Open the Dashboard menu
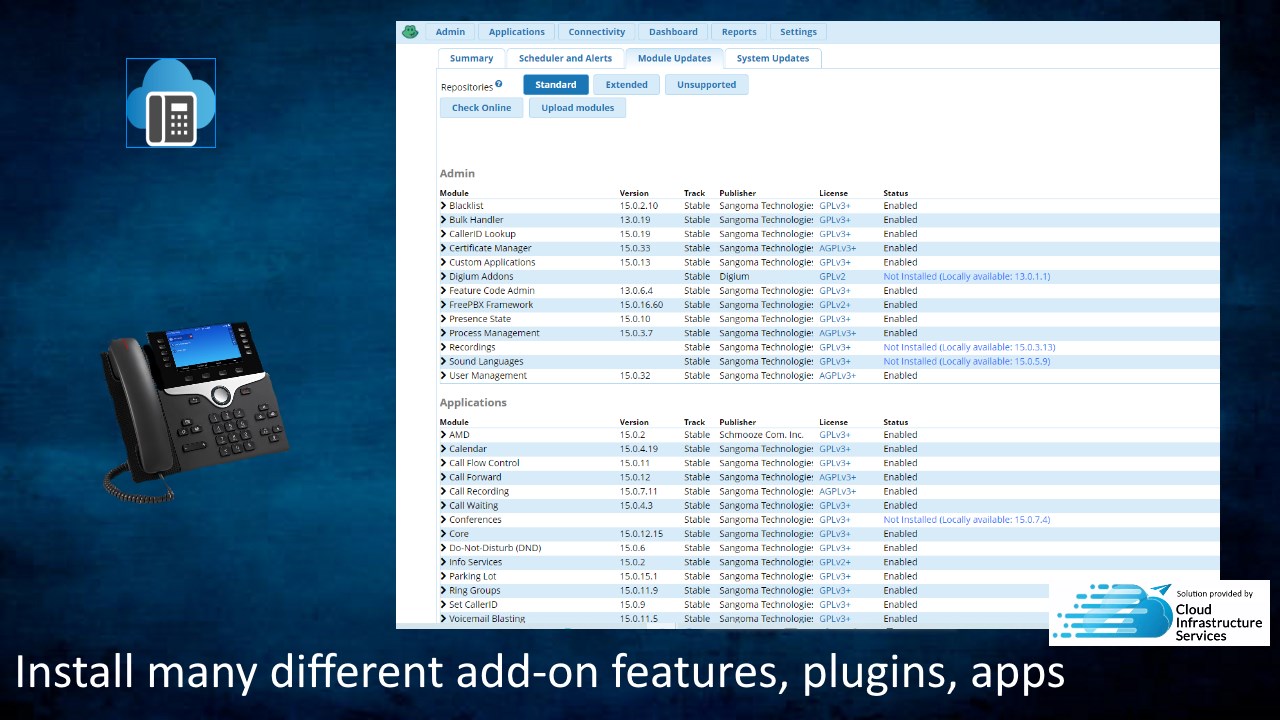Image resolution: width=1280 pixels, height=720 pixels. 673,32
